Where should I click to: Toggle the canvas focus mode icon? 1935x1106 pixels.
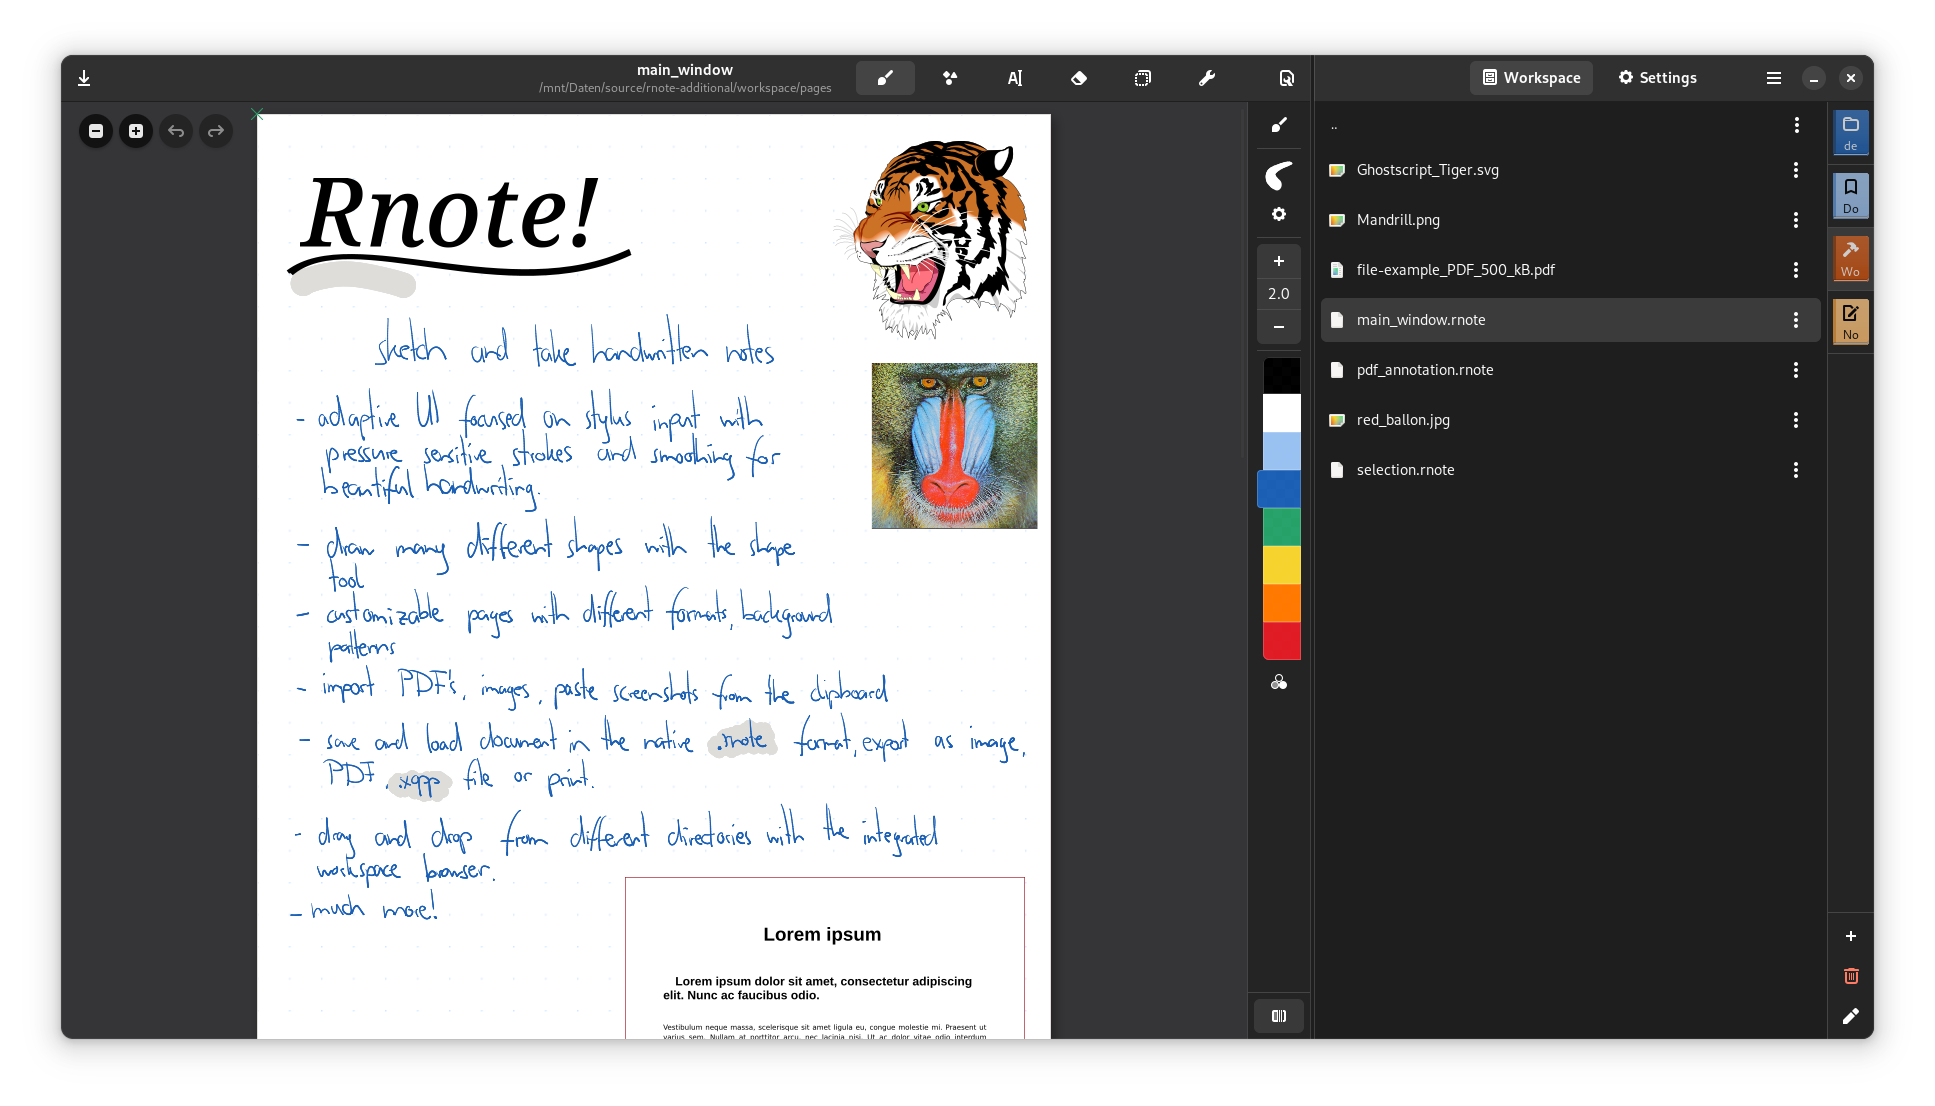(x=1287, y=78)
